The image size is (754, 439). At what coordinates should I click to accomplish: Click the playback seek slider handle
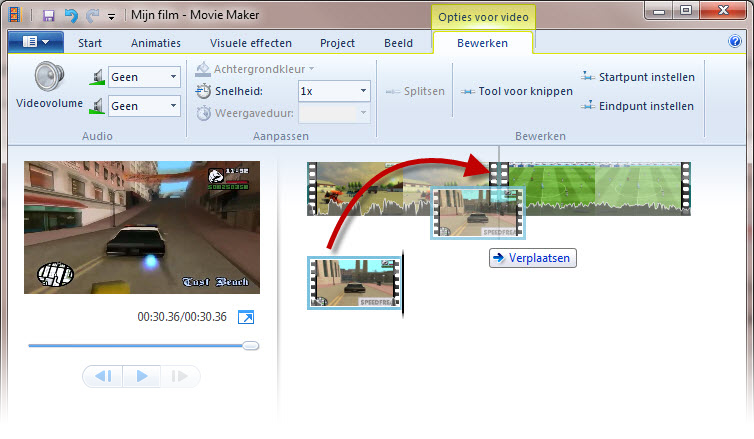coord(251,345)
